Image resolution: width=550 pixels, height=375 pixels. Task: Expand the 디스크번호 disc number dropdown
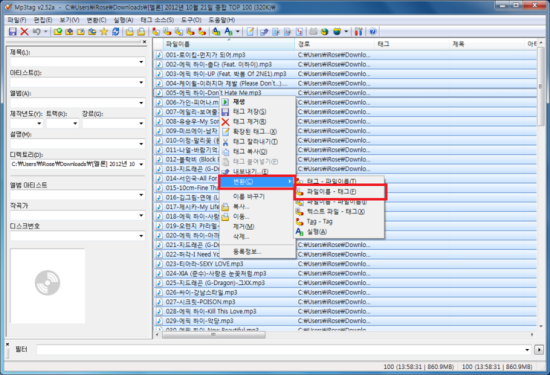click(141, 236)
